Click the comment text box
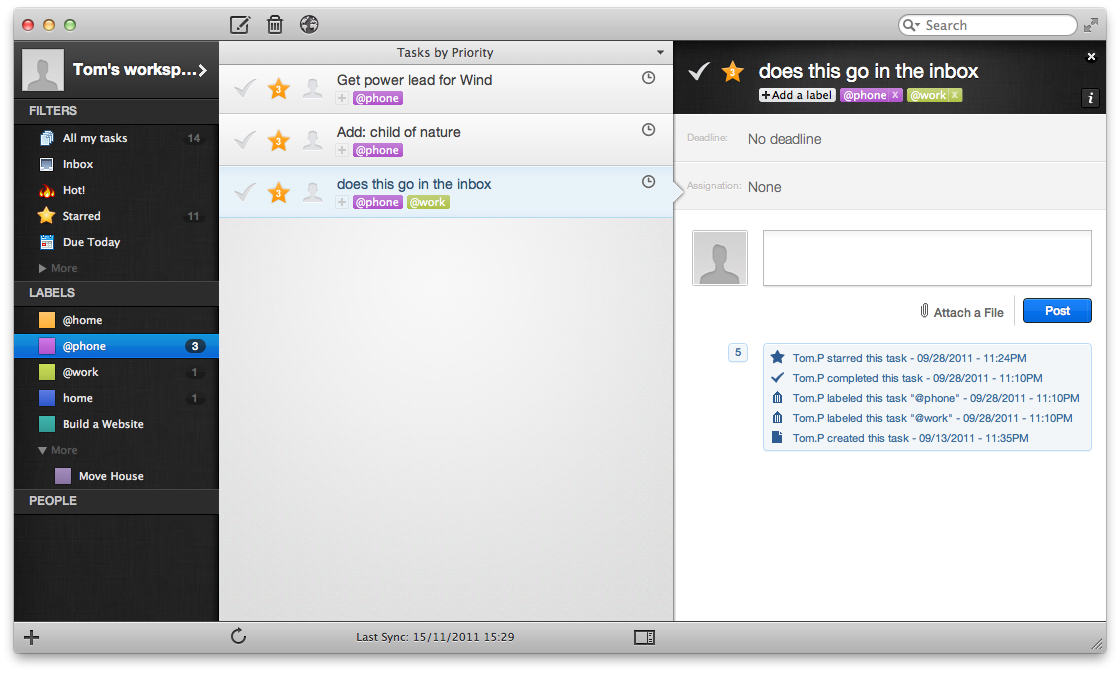Viewport: 1120px width, 673px height. [927, 258]
